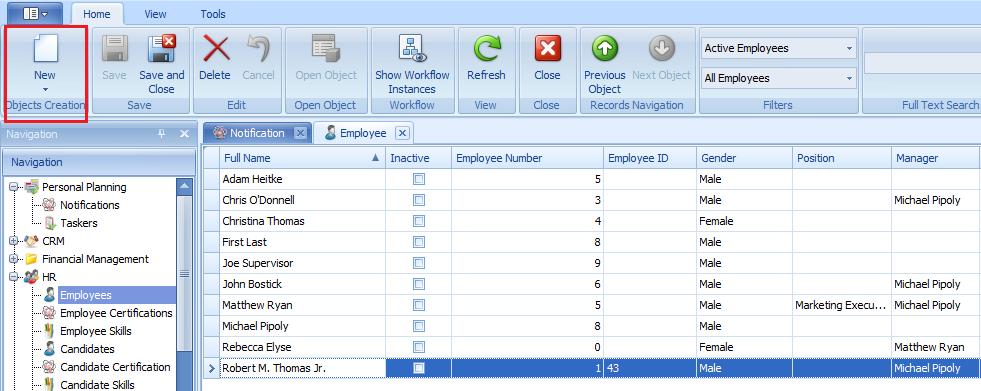This screenshot has height=391, width=981.
Task: Sort by Full Name column header
Action: tap(302, 158)
